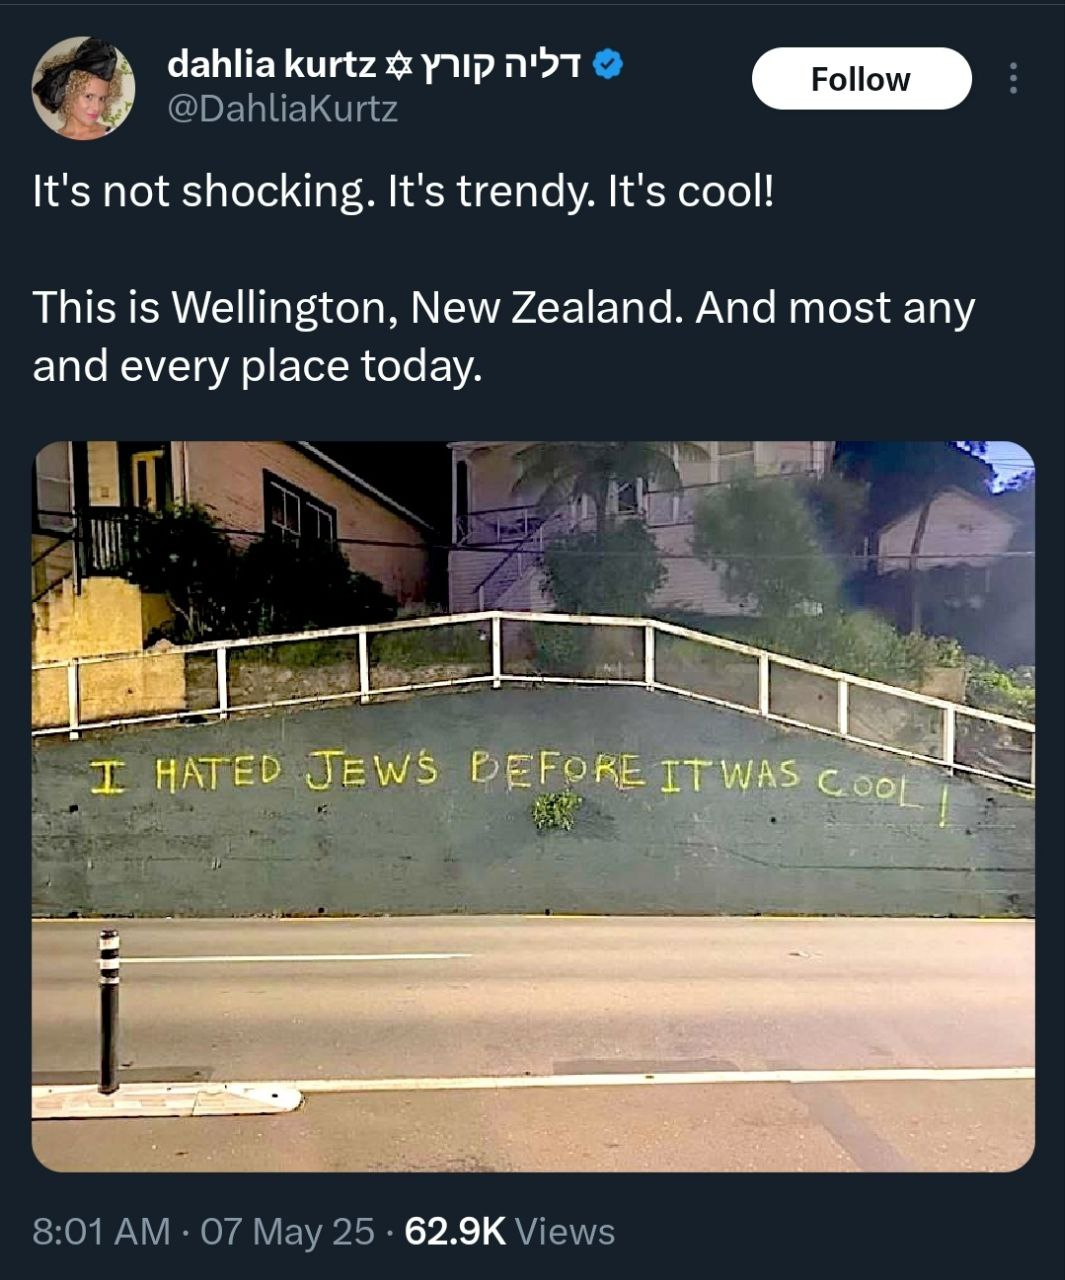Open the attached wall photo full size
Viewport: 1065px width, 1280px height.
[x=533, y=806]
